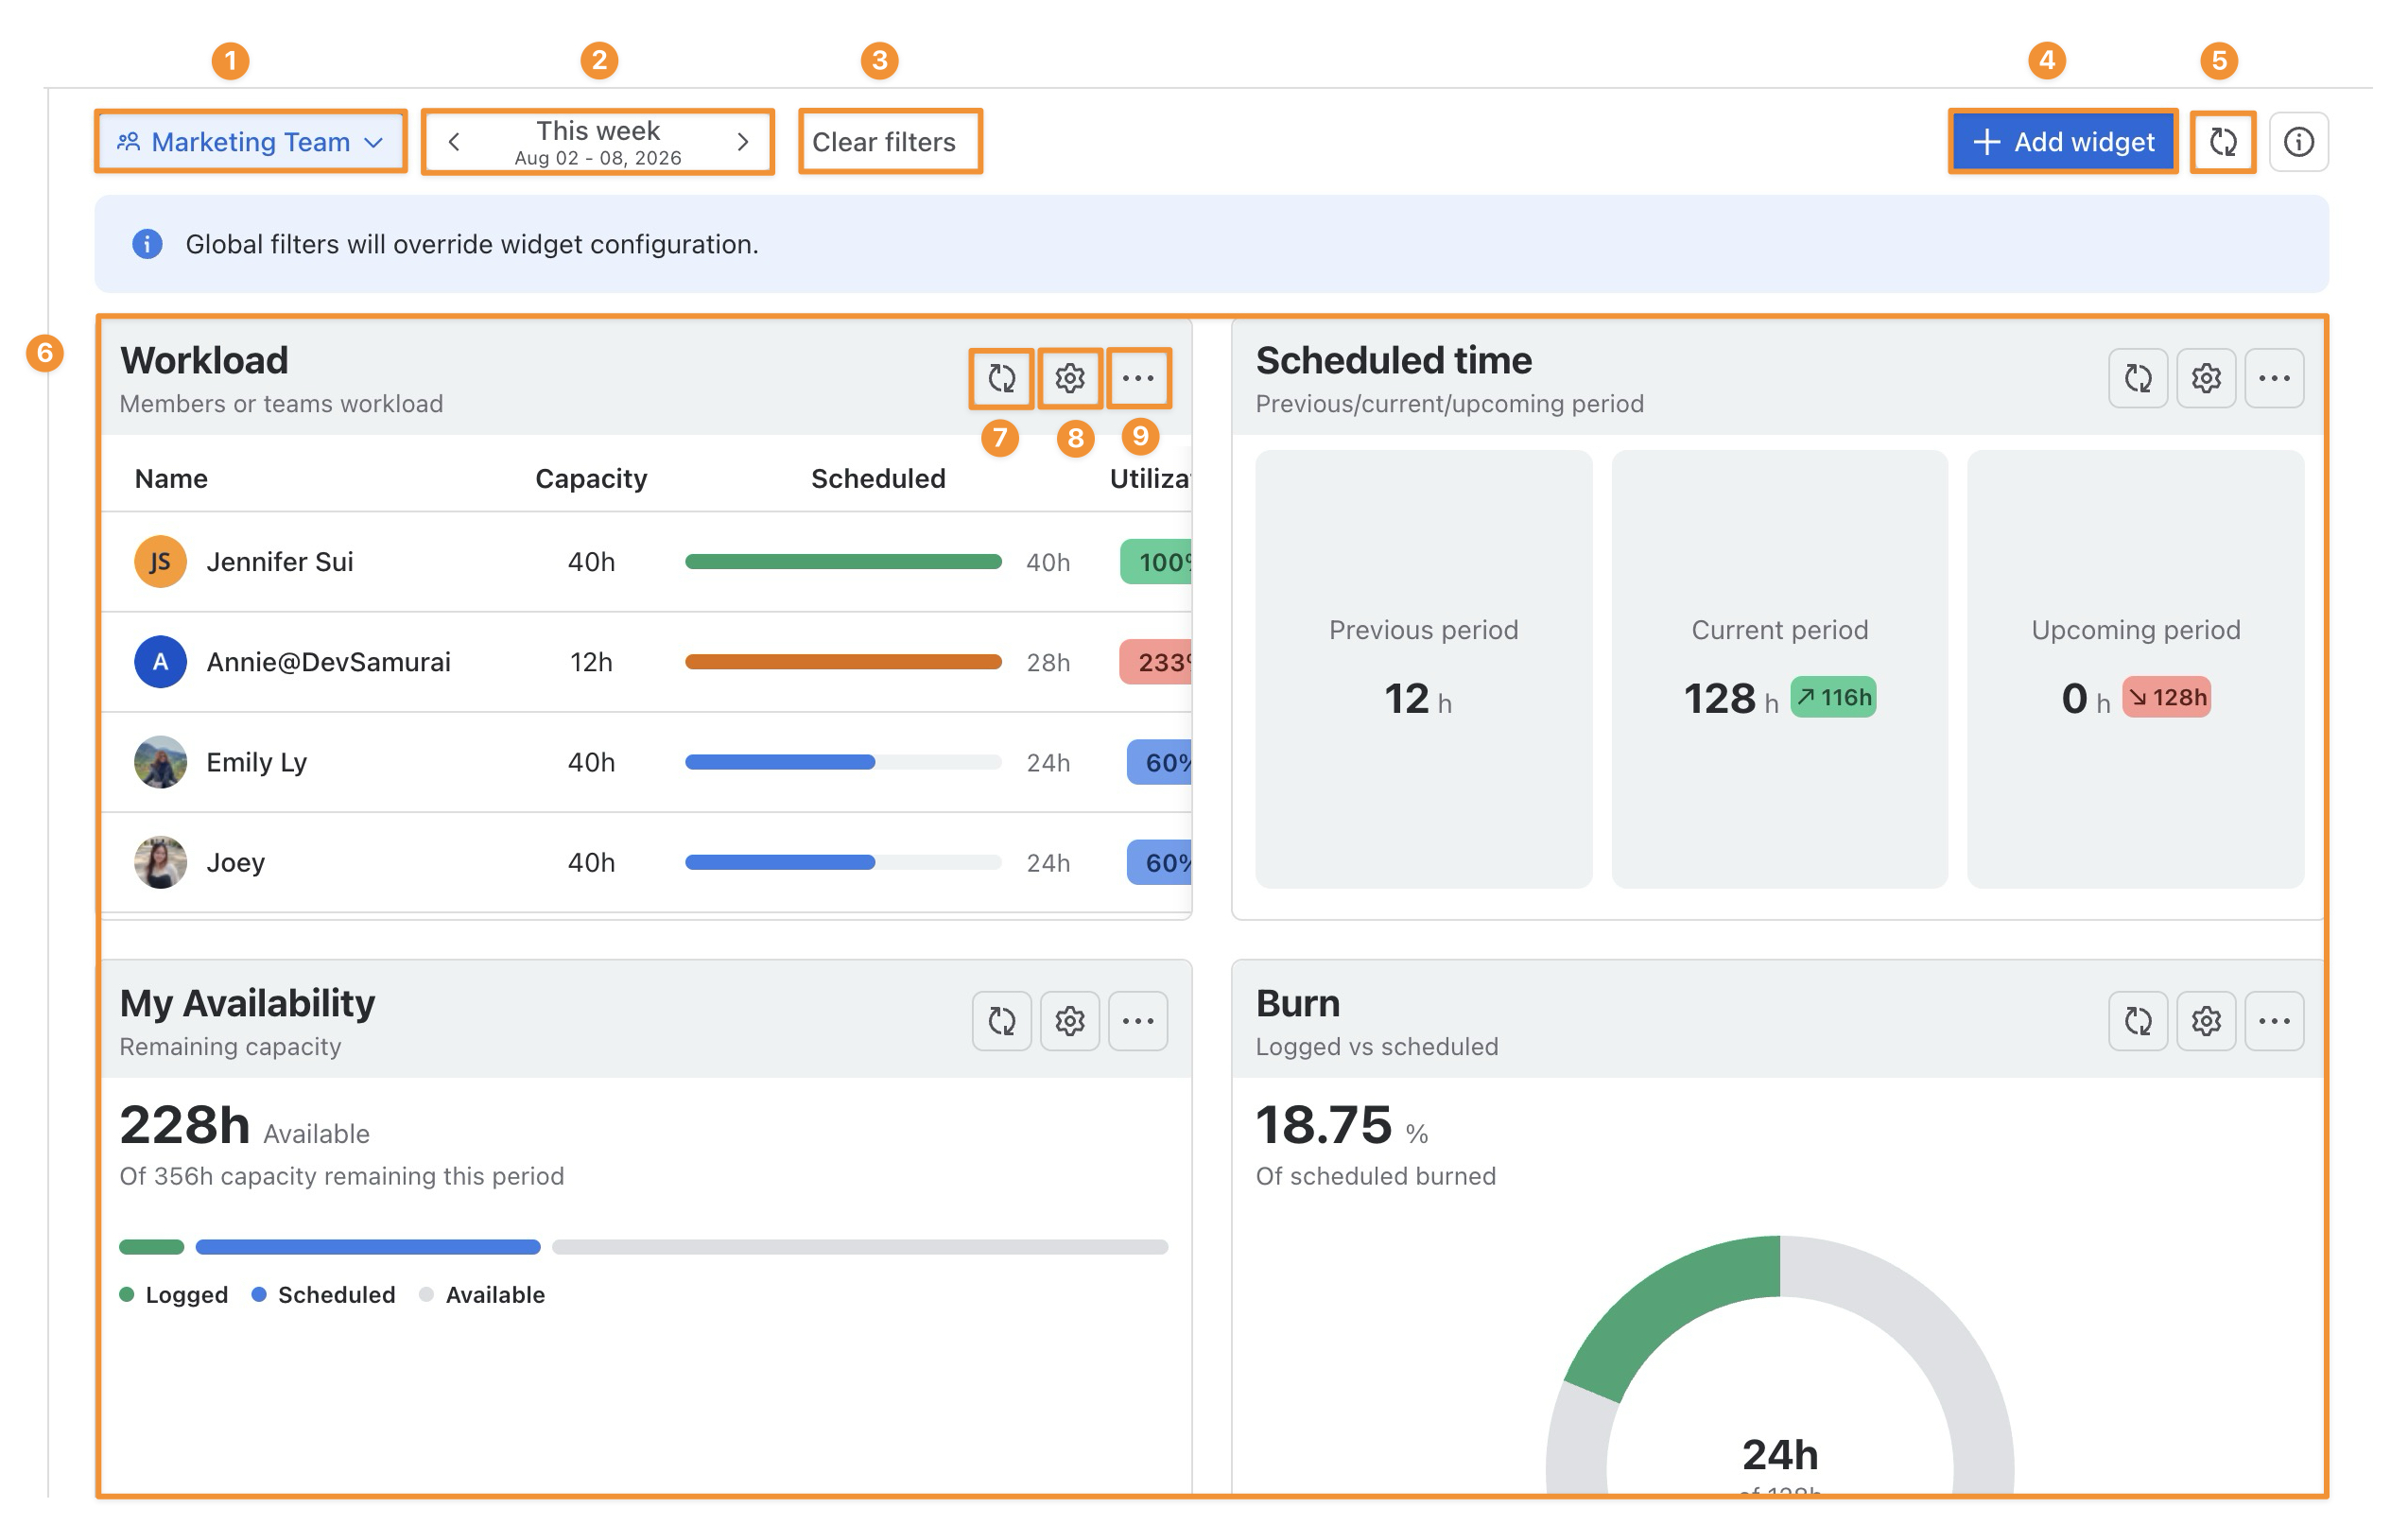This screenshot has height=1525, width=2408.
Task: Click the Previous period card
Action: click(x=1423, y=669)
